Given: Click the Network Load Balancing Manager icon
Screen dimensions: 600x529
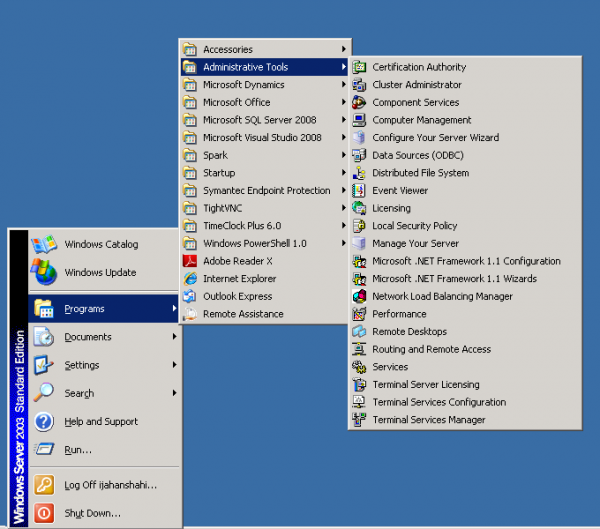Looking at the screenshot, I should (360, 297).
